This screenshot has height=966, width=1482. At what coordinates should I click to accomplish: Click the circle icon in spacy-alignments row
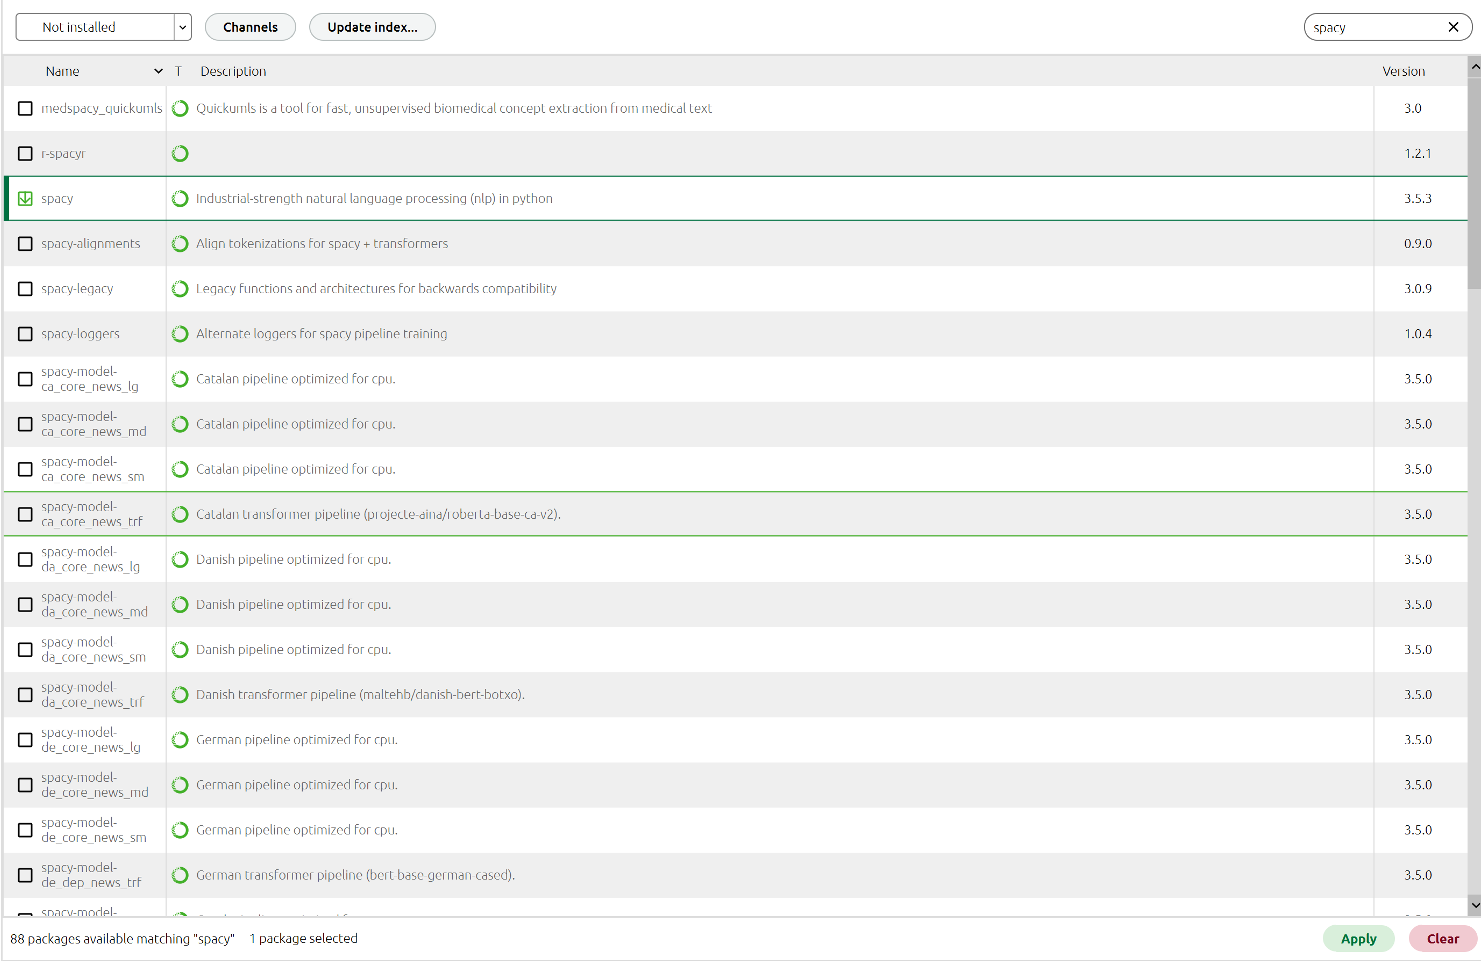tap(180, 244)
